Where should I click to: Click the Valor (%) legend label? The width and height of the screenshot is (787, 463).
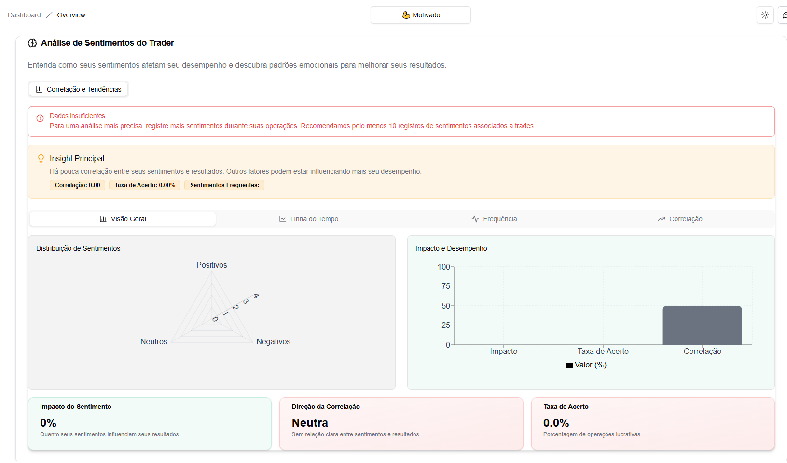(x=591, y=365)
